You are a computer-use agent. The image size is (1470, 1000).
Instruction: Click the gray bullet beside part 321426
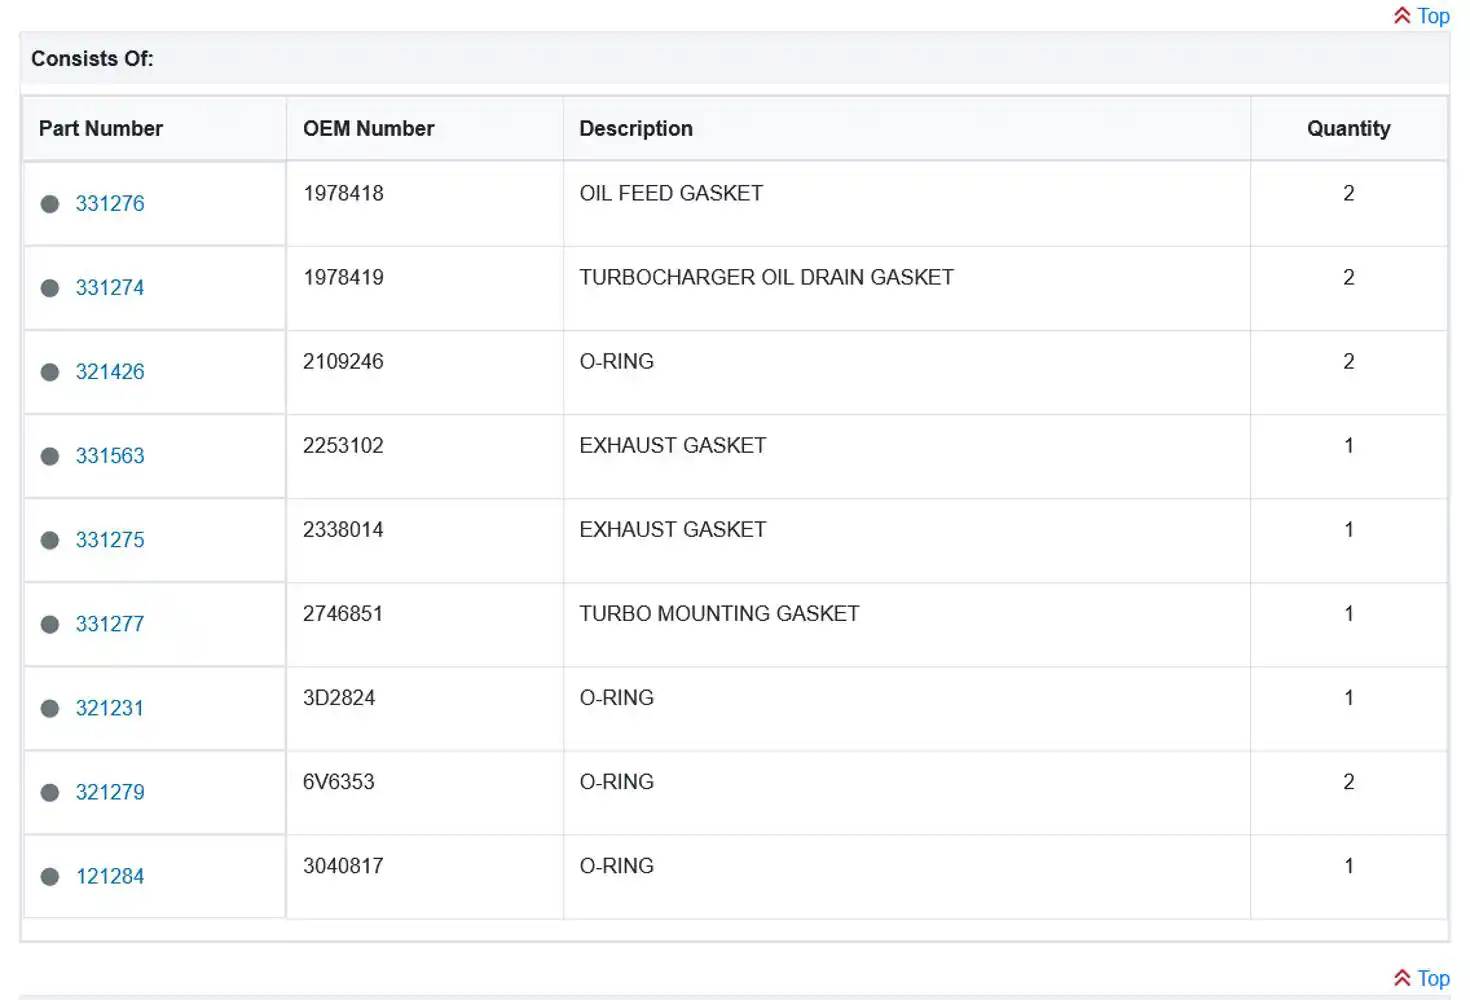(50, 372)
